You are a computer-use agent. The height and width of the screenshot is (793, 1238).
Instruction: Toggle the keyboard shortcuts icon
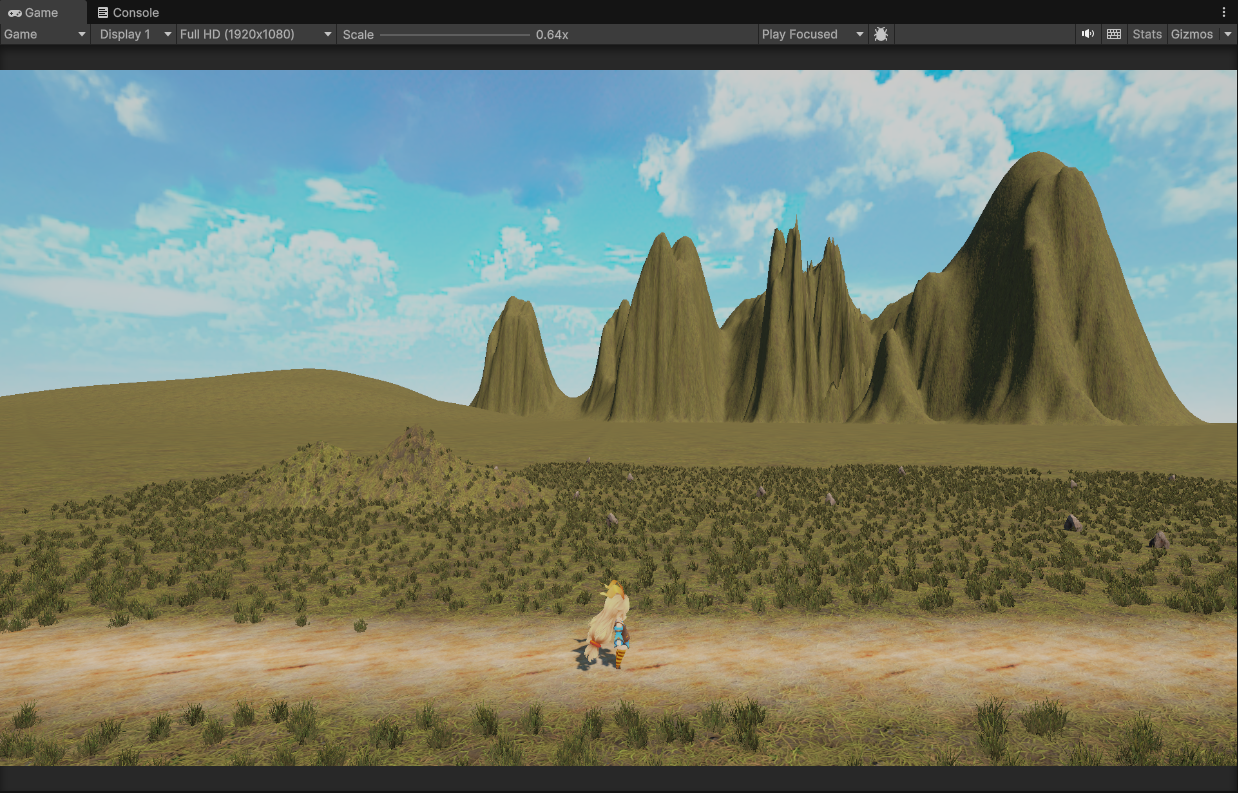tap(1114, 34)
